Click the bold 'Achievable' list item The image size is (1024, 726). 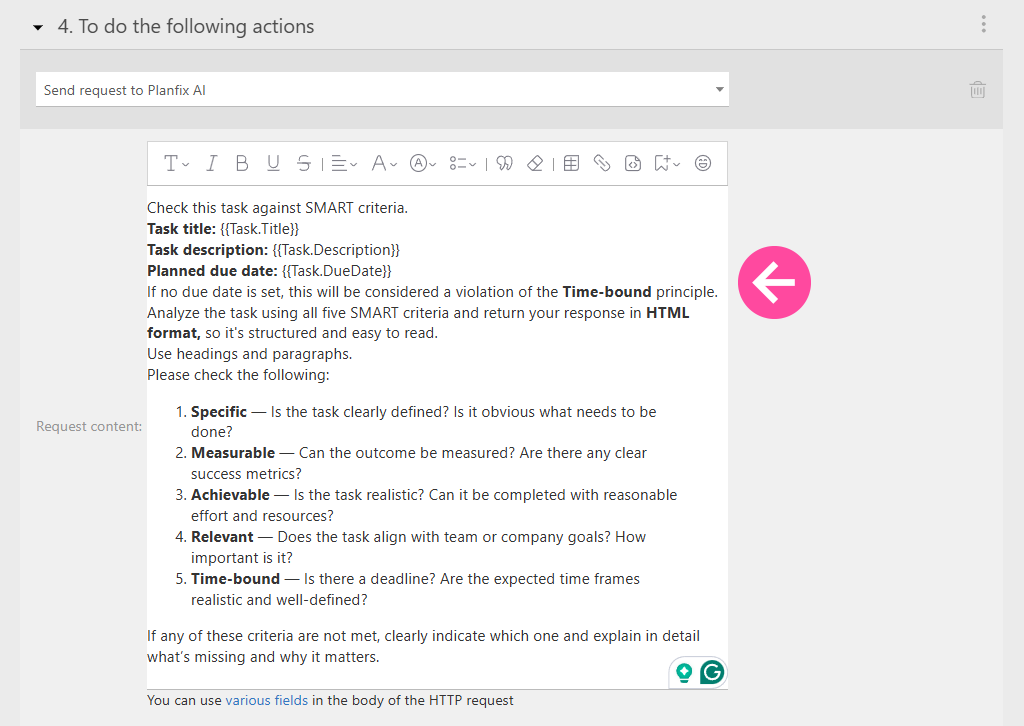[x=230, y=495]
